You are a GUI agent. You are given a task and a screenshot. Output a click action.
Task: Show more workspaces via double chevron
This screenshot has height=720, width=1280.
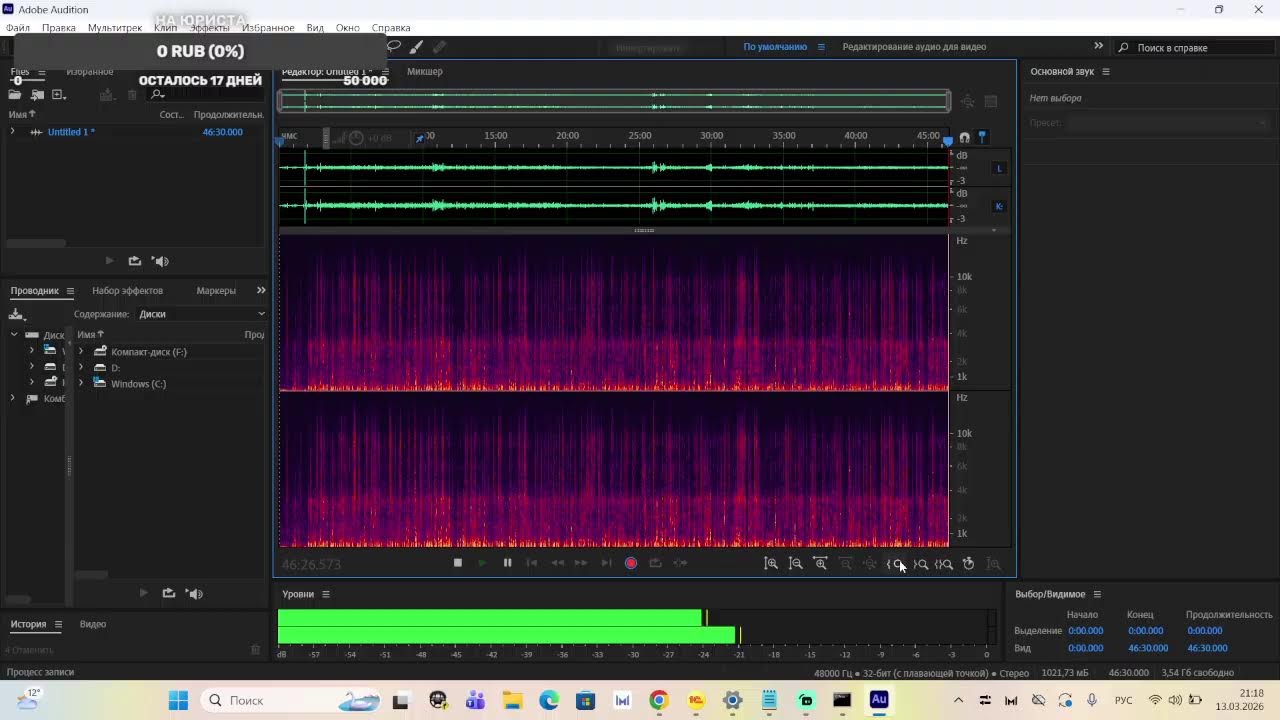point(1098,46)
